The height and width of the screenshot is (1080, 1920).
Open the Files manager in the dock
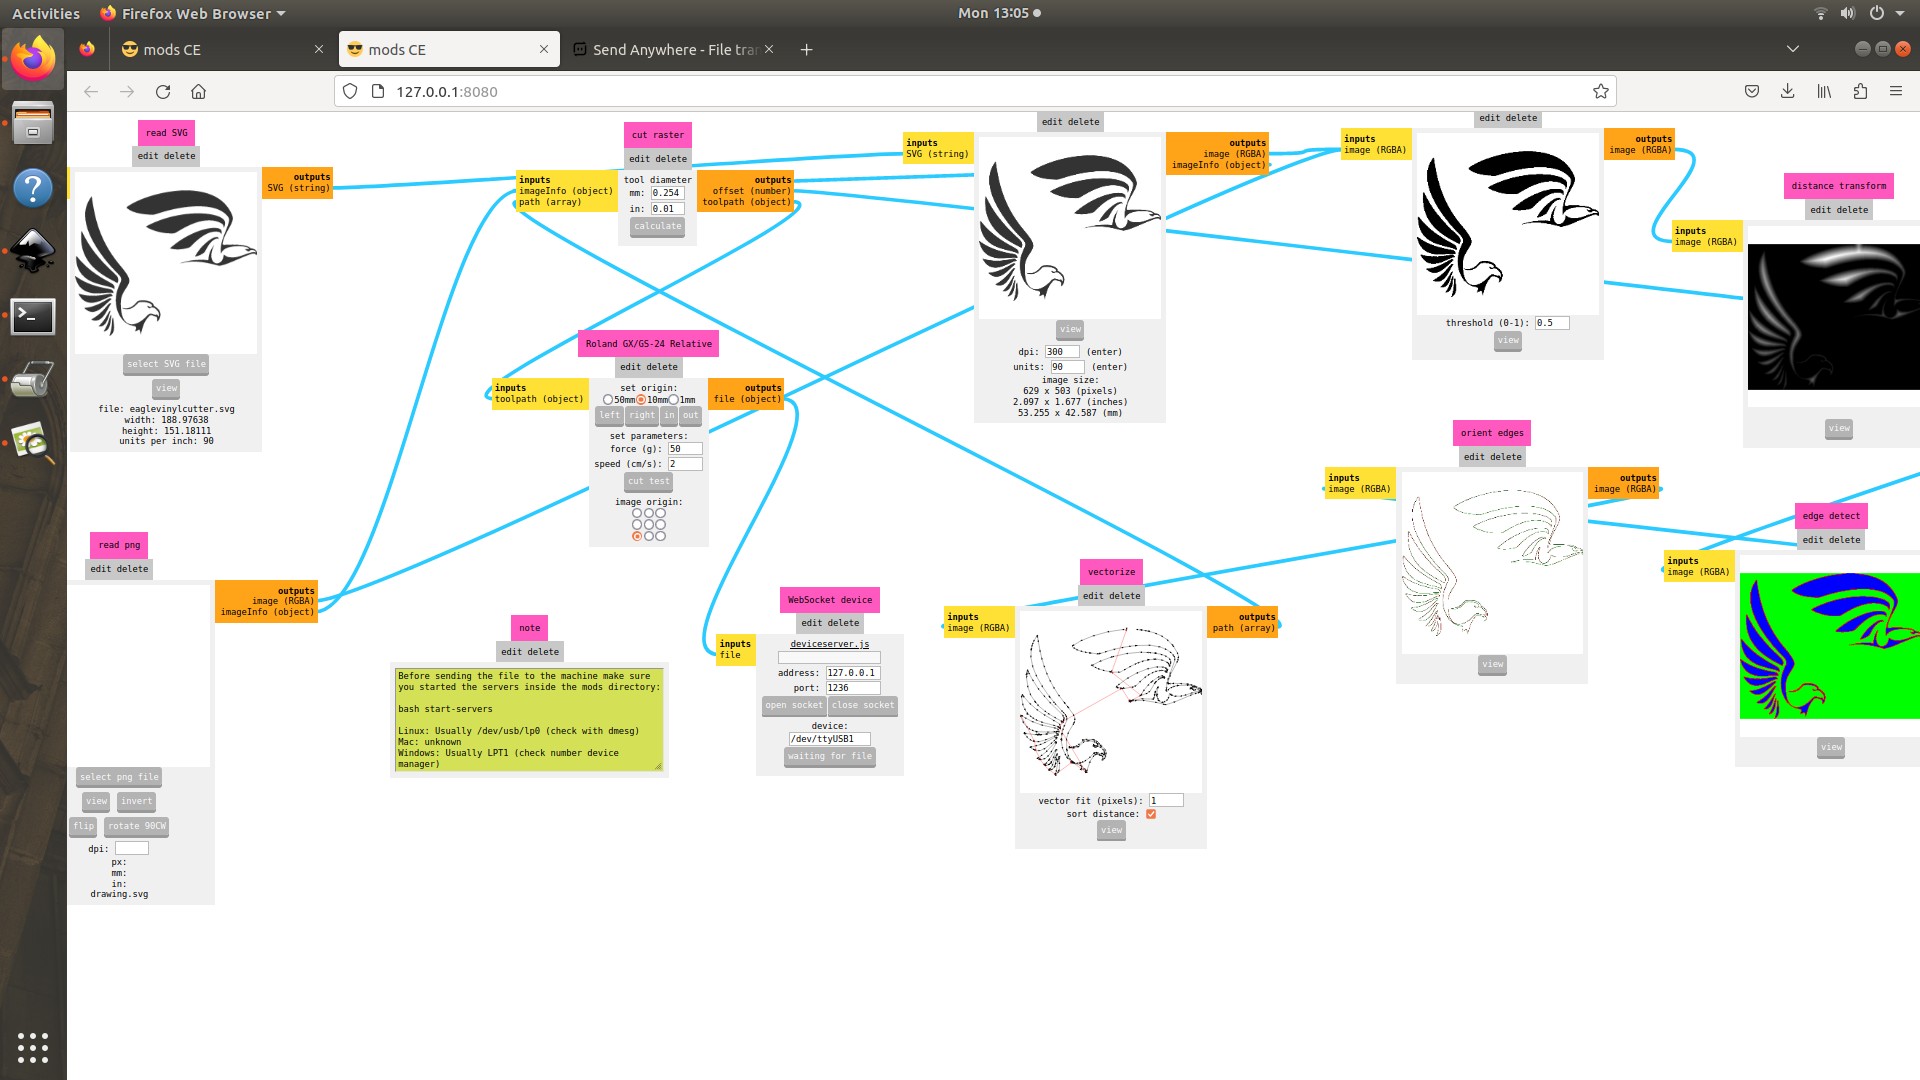point(33,123)
